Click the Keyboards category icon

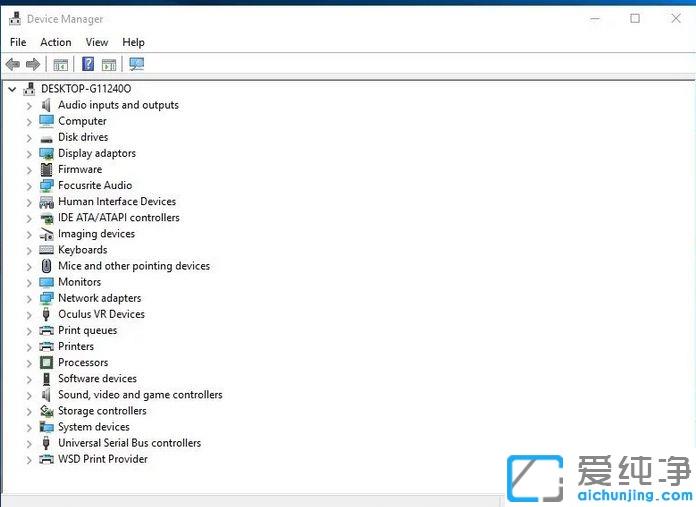[x=46, y=250]
